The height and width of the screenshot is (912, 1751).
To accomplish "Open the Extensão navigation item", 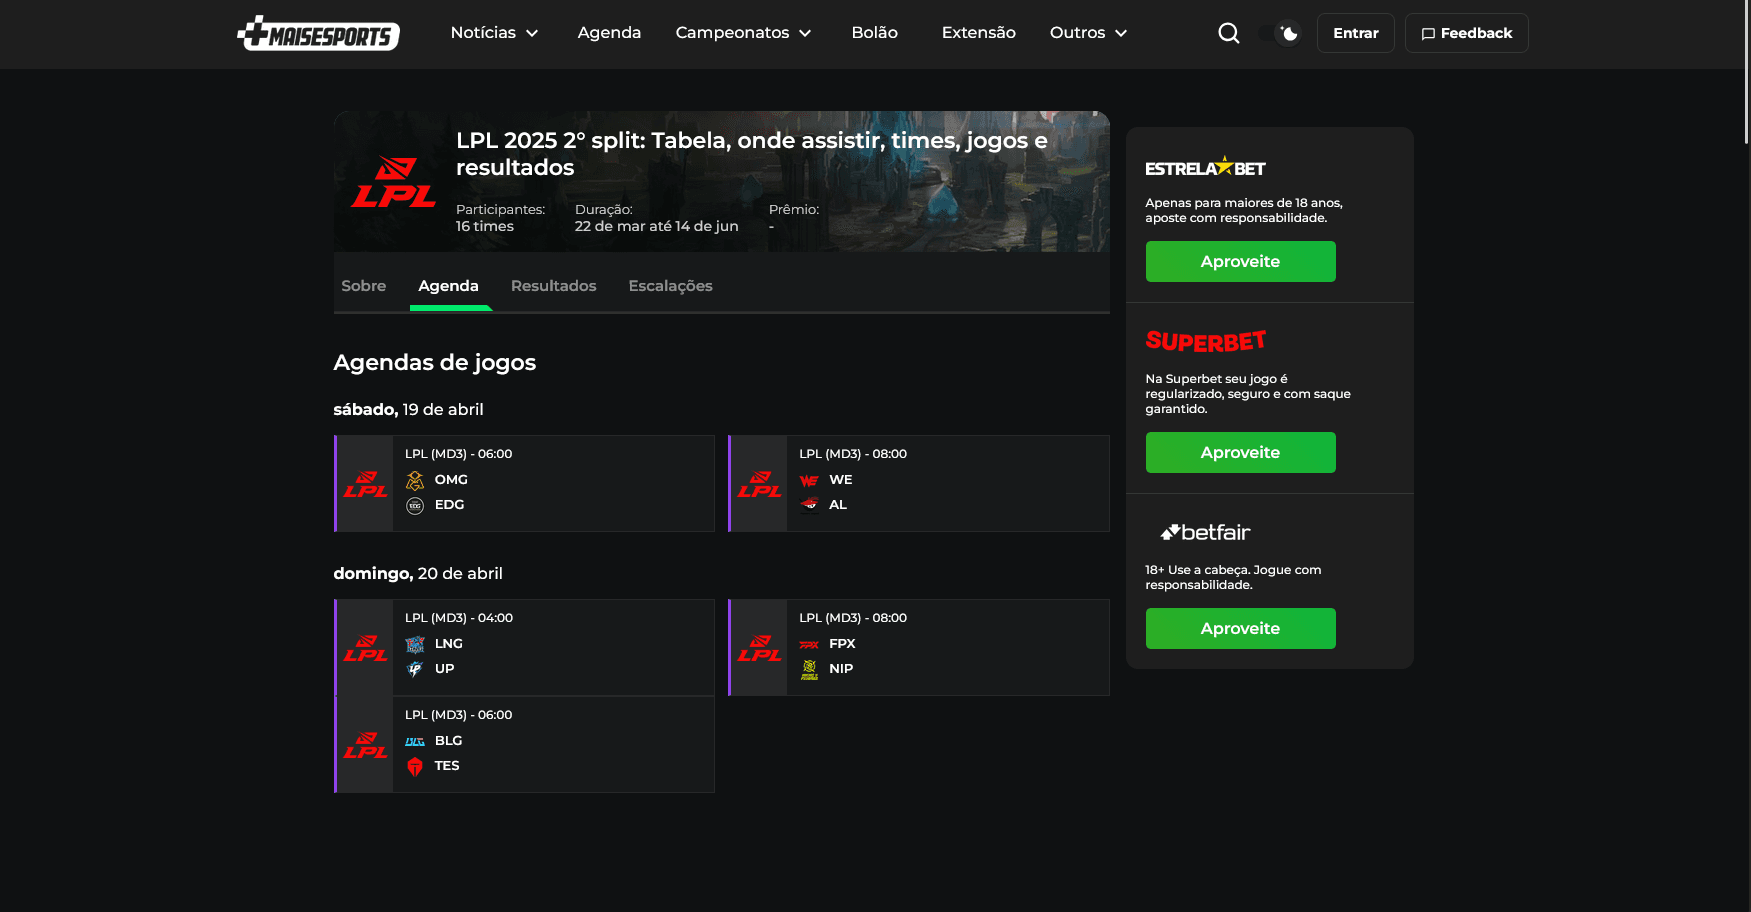I will point(979,33).
